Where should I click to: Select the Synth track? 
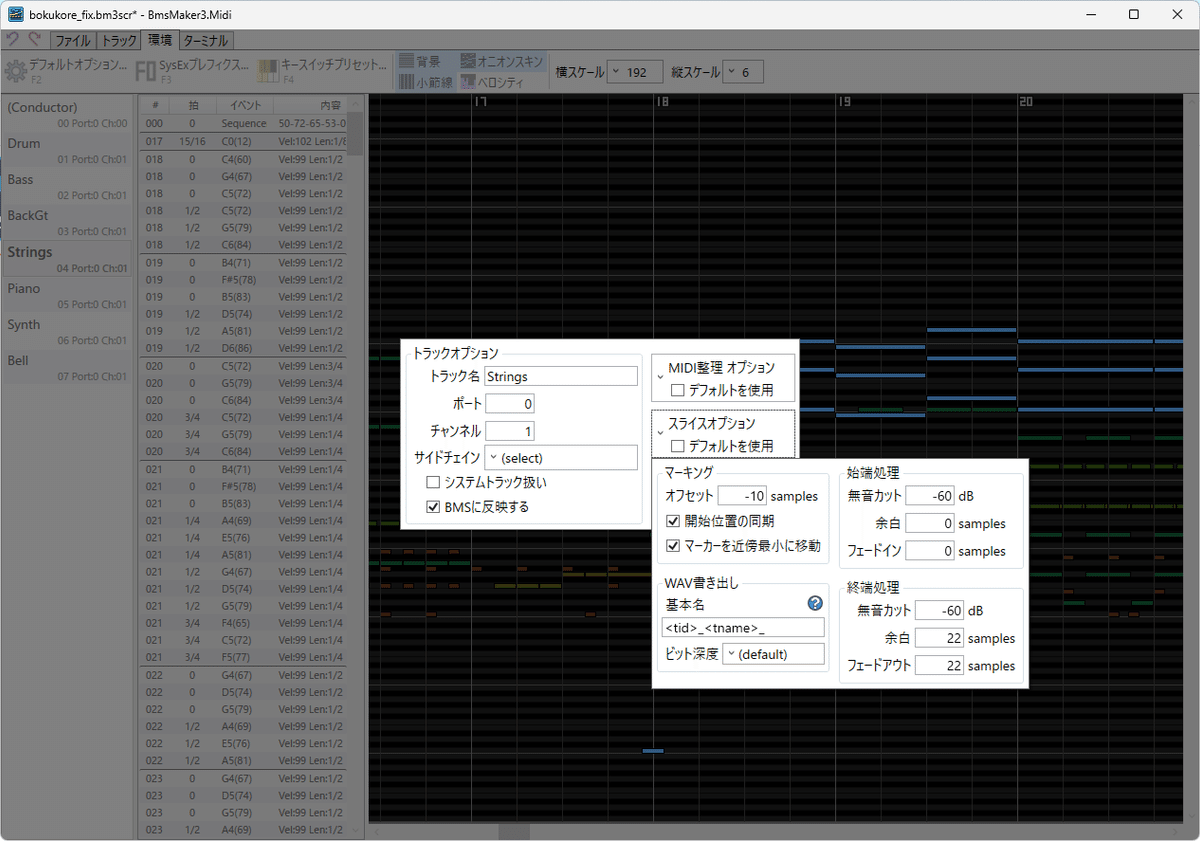coord(67,331)
